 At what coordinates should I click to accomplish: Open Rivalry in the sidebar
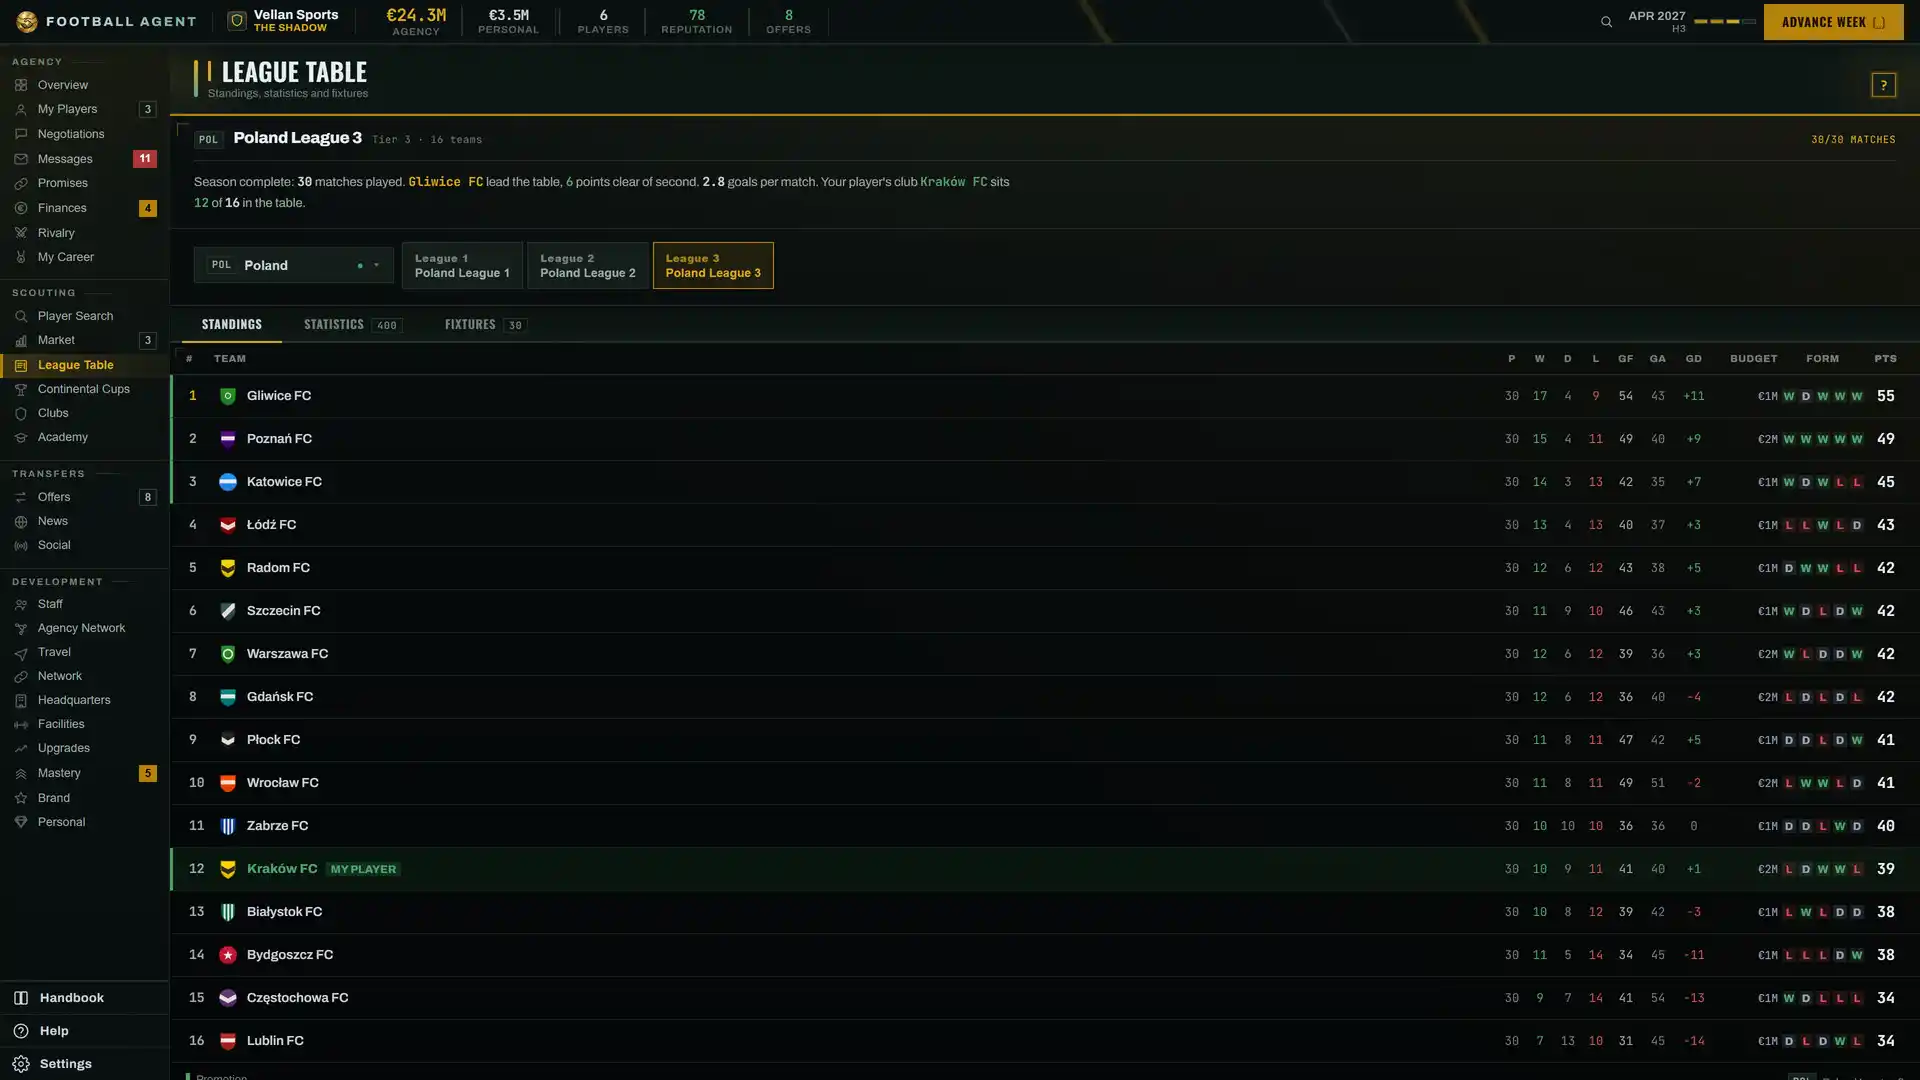84,233
